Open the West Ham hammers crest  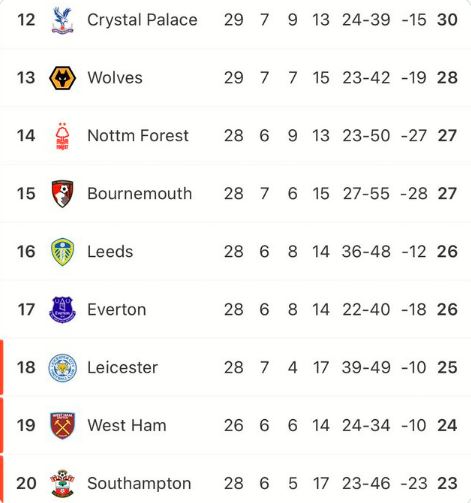pos(62,425)
